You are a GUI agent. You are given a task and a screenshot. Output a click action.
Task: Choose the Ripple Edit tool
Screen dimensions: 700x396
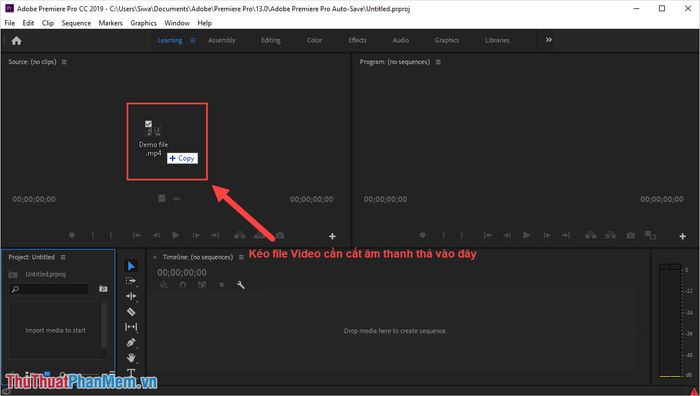click(x=131, y=296)
